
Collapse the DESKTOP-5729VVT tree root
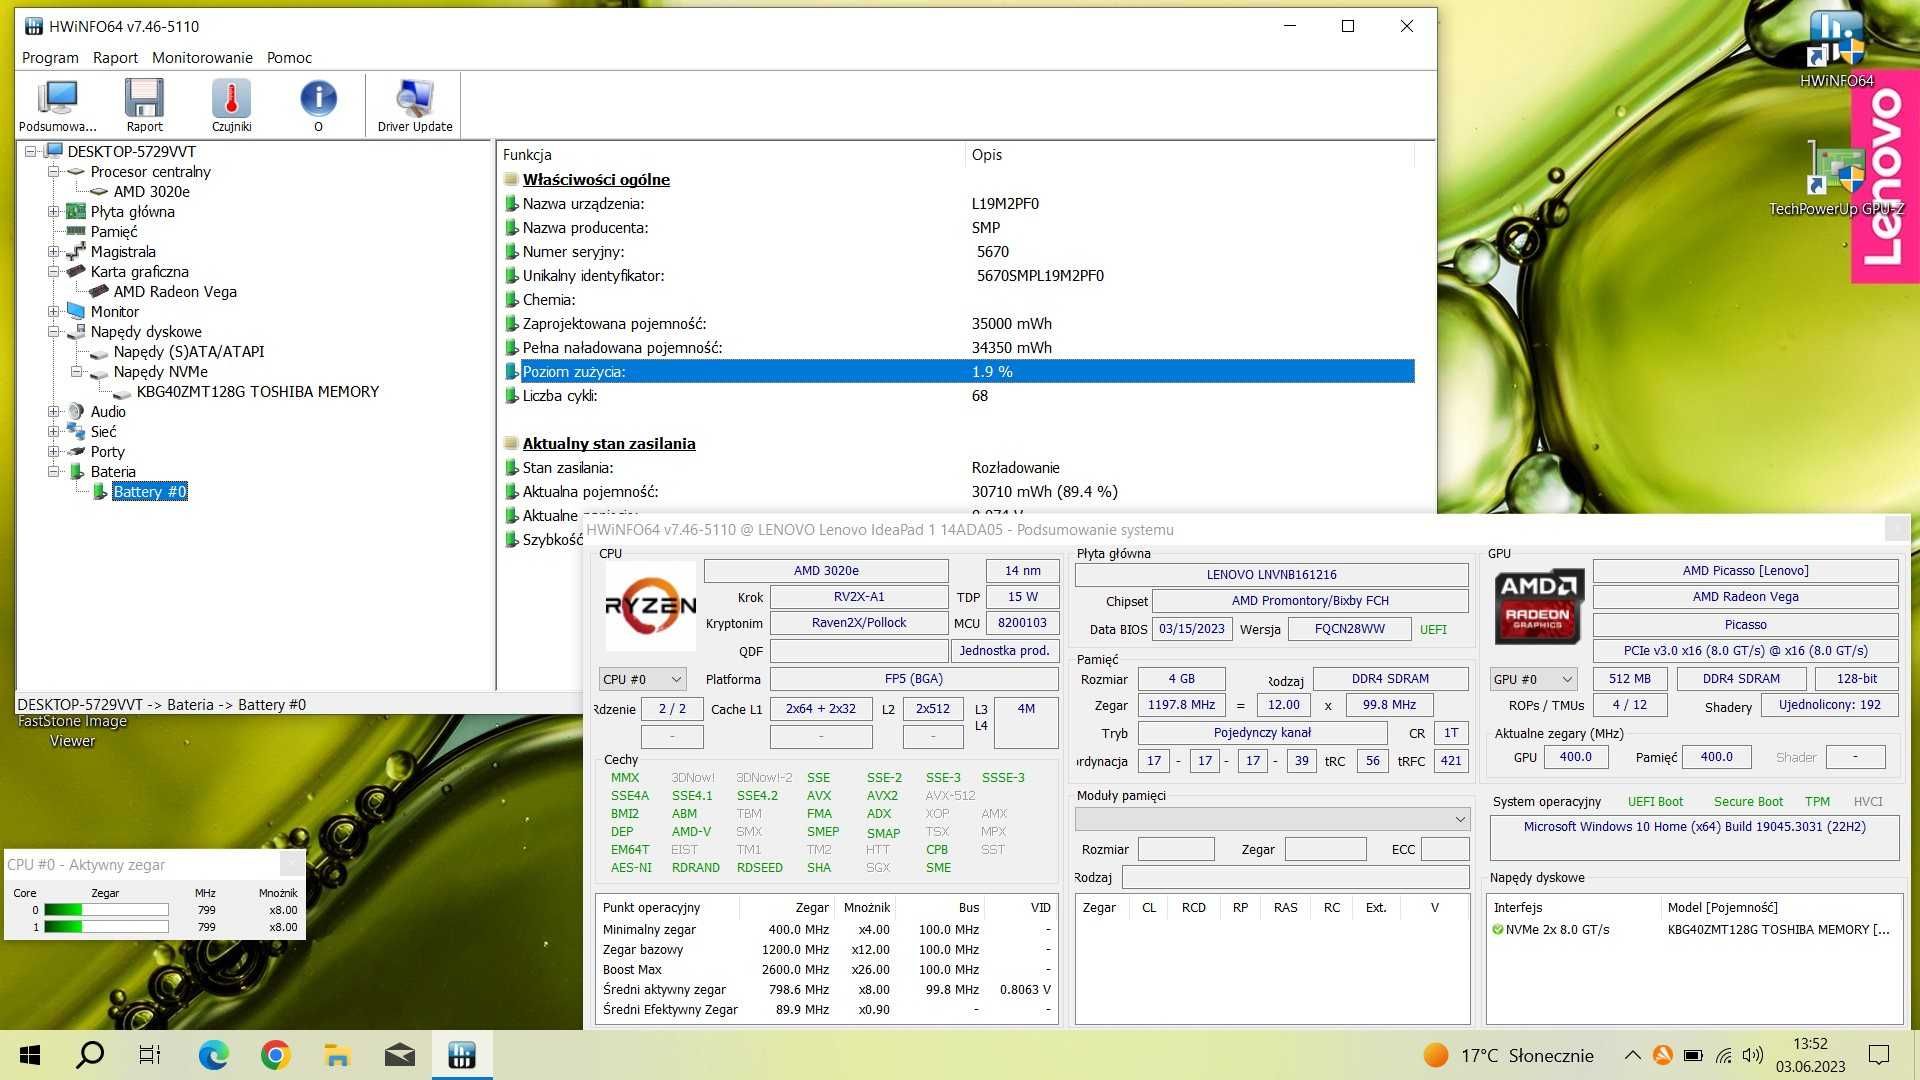pos(31,152)
